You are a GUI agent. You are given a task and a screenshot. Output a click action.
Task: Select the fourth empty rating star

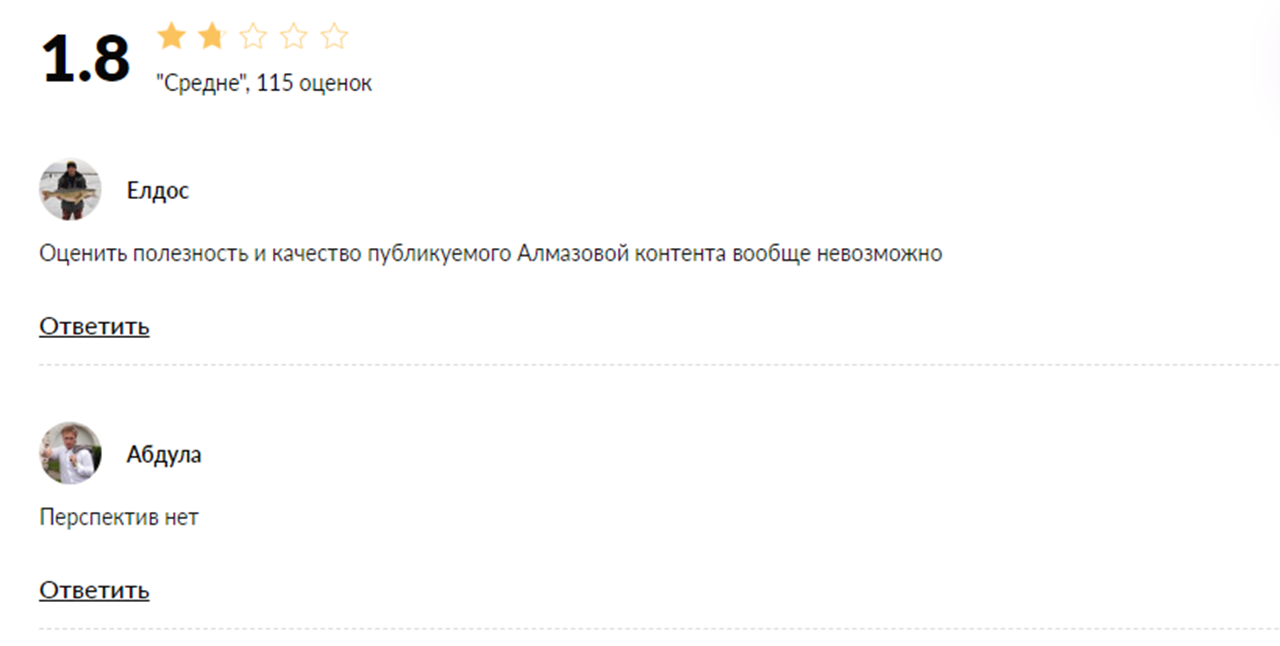[x=294, y=37]
